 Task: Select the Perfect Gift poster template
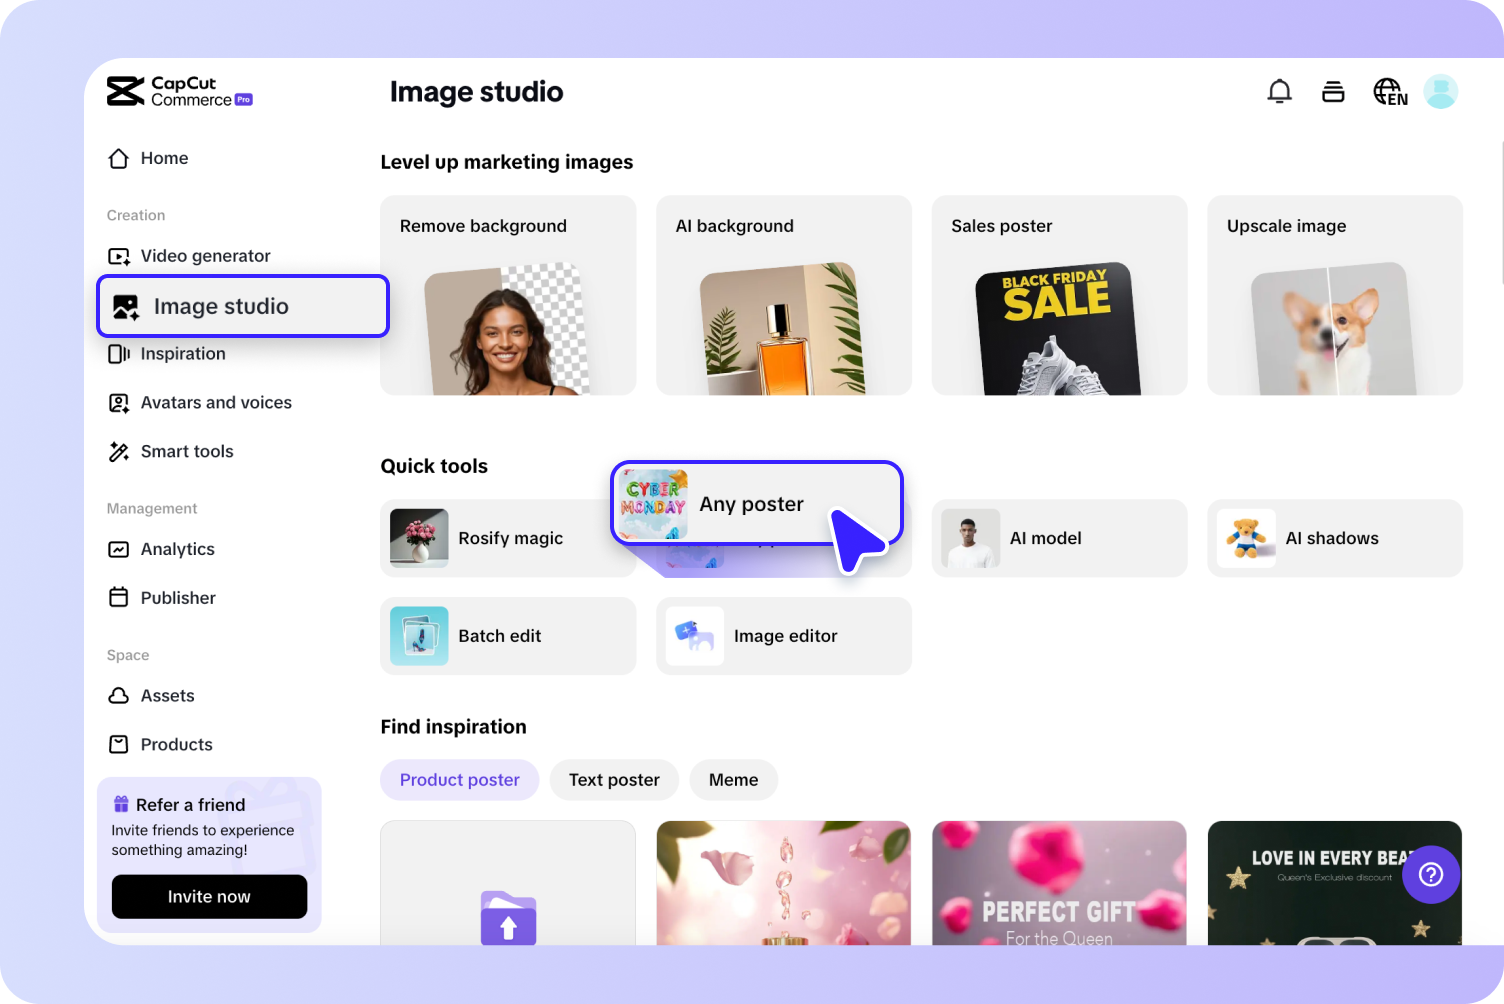pos(1059,883)
